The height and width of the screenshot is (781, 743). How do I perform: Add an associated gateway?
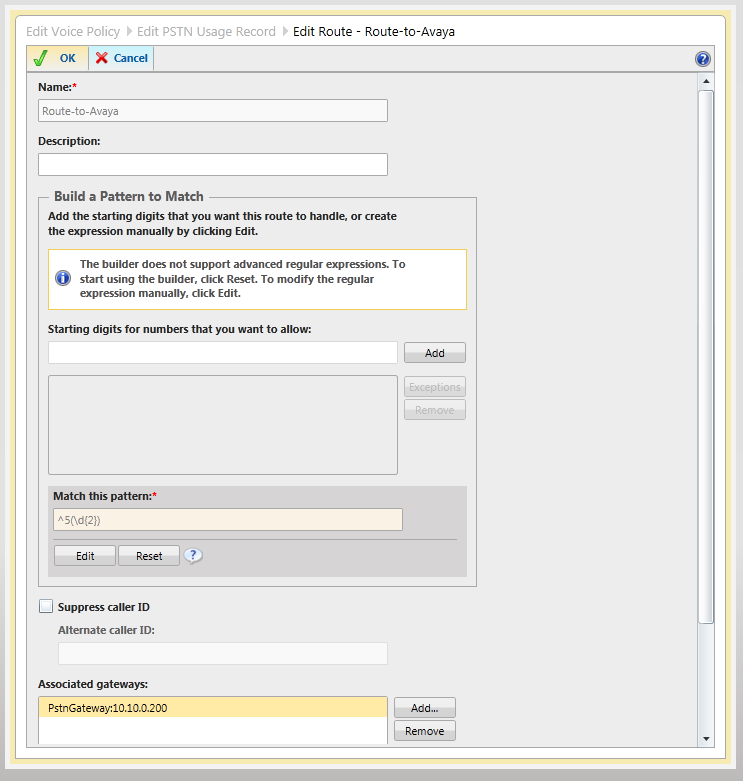425,708
